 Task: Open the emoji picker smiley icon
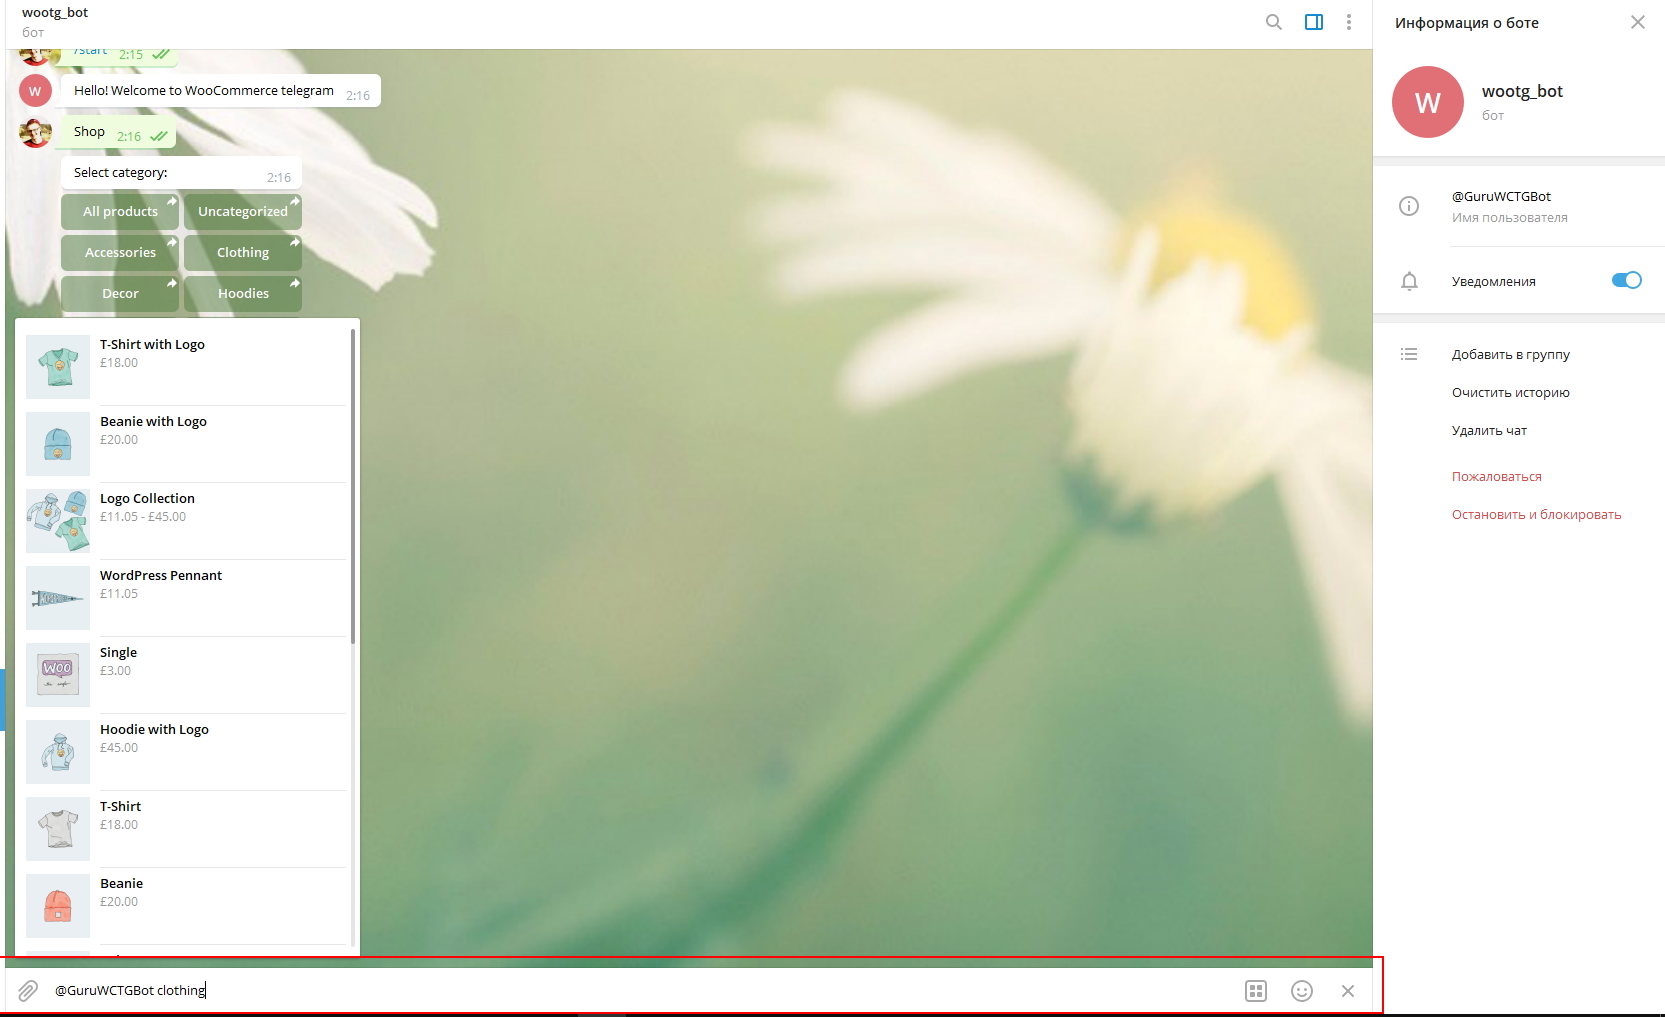click(1302, 990)
